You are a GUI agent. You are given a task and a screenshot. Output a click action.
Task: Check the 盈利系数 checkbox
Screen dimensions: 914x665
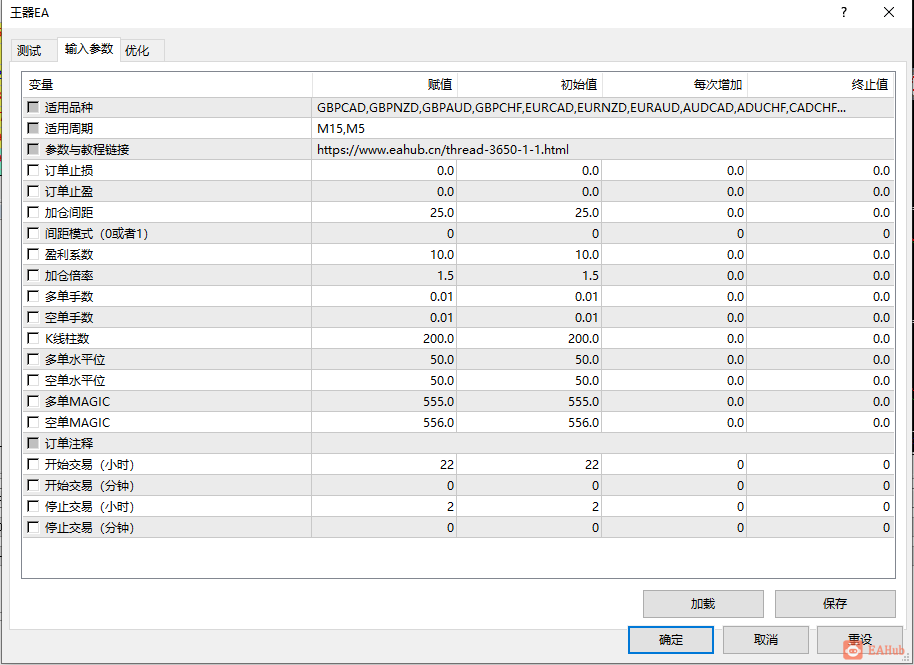33,254
